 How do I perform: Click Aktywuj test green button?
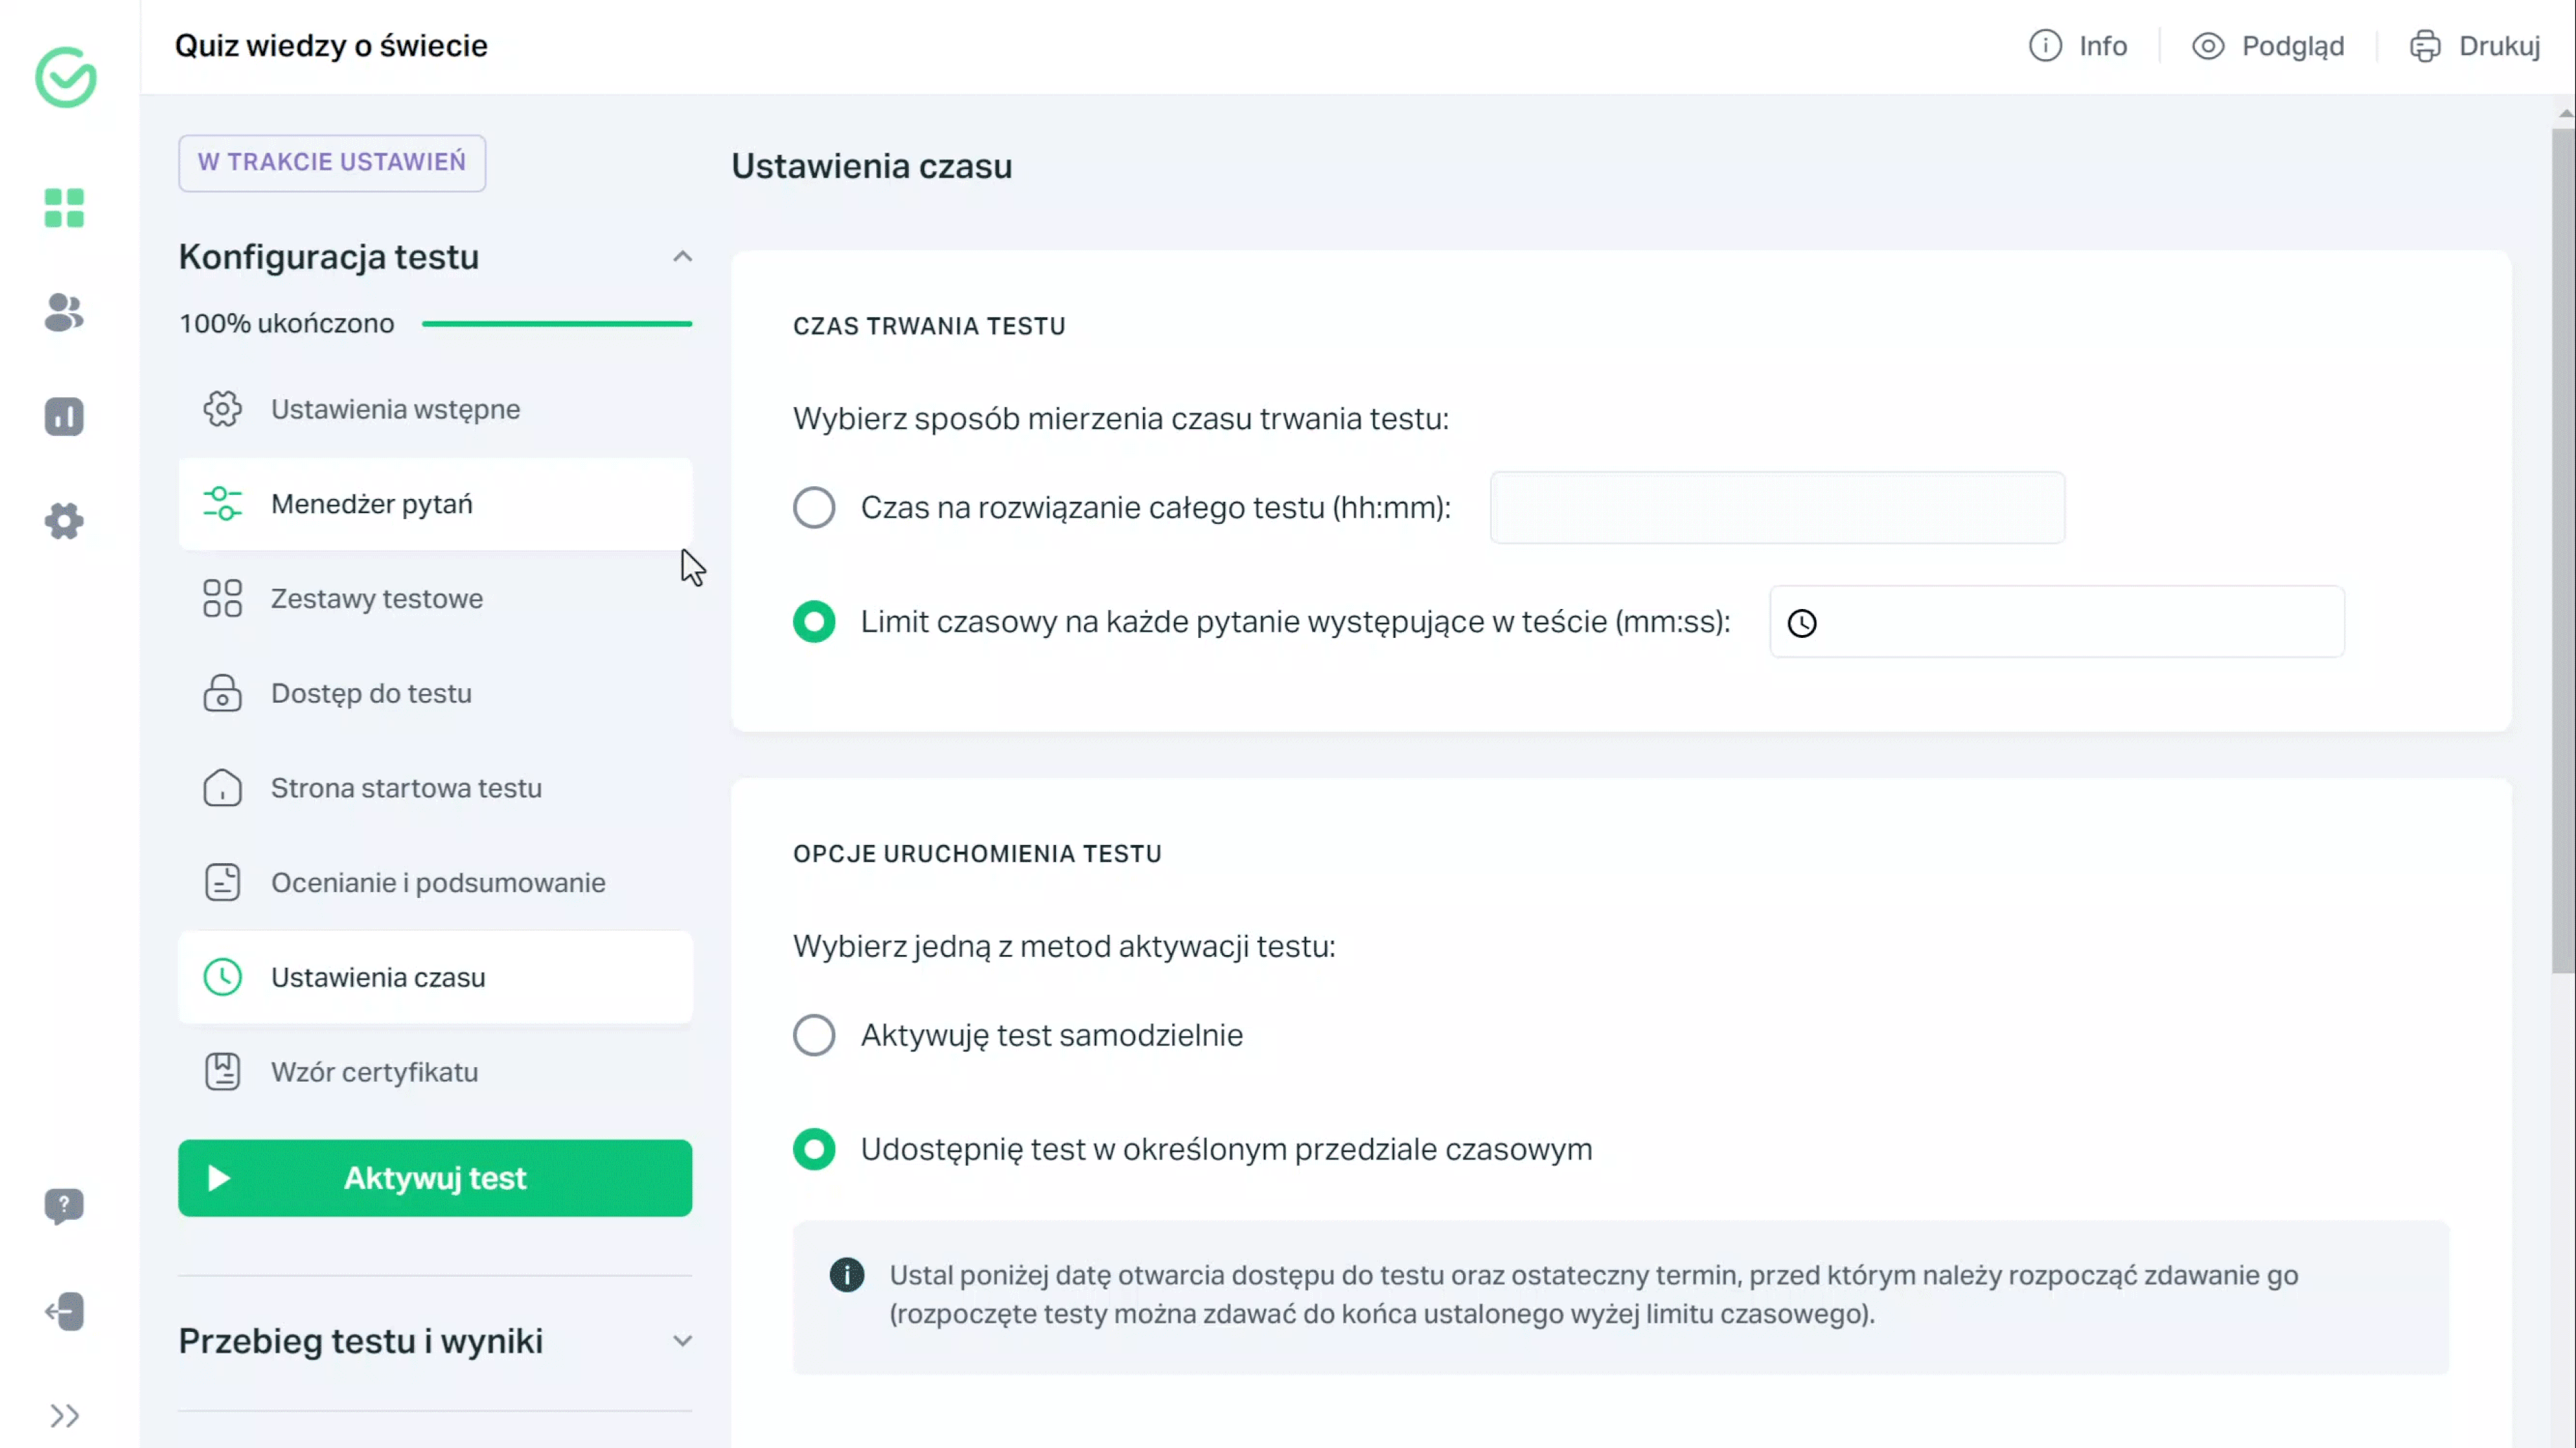(x=435, y=1178)
